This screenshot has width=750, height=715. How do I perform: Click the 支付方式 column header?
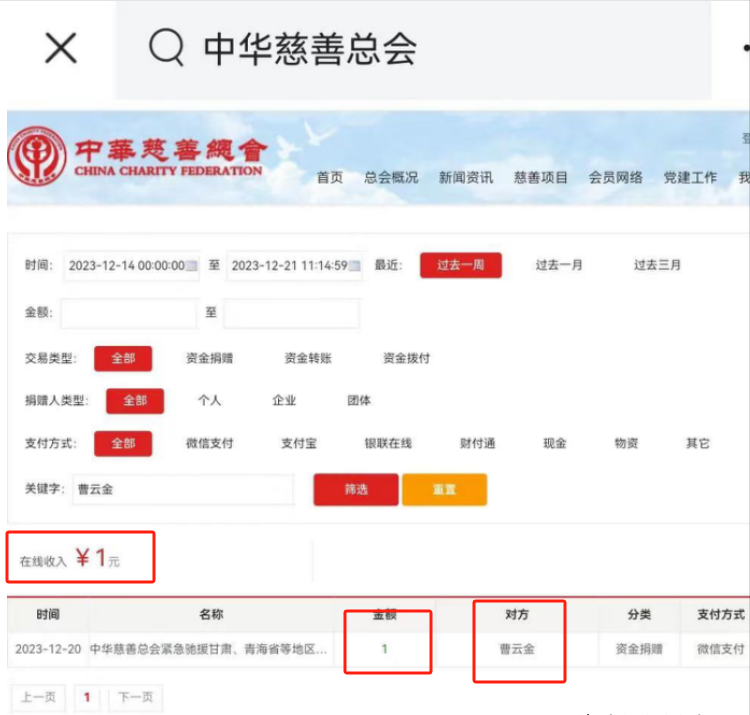pos(721,614)
